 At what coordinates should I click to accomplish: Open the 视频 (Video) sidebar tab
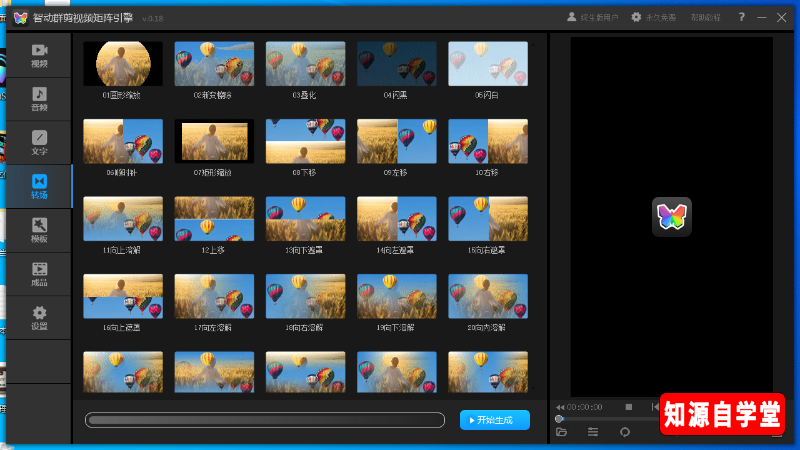tap(39, 55)
